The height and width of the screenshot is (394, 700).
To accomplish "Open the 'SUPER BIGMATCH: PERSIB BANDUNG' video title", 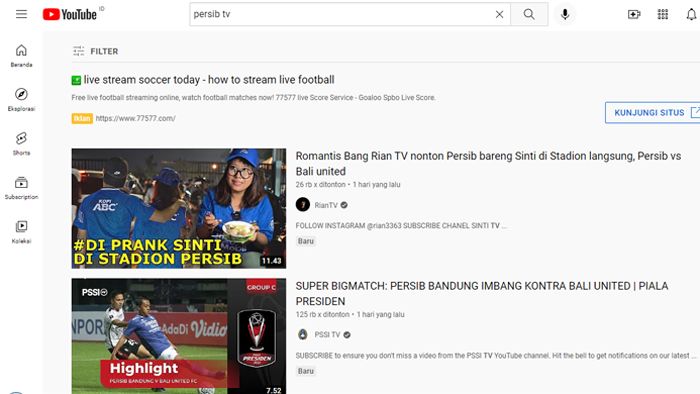I will click(x=482, y=294).
